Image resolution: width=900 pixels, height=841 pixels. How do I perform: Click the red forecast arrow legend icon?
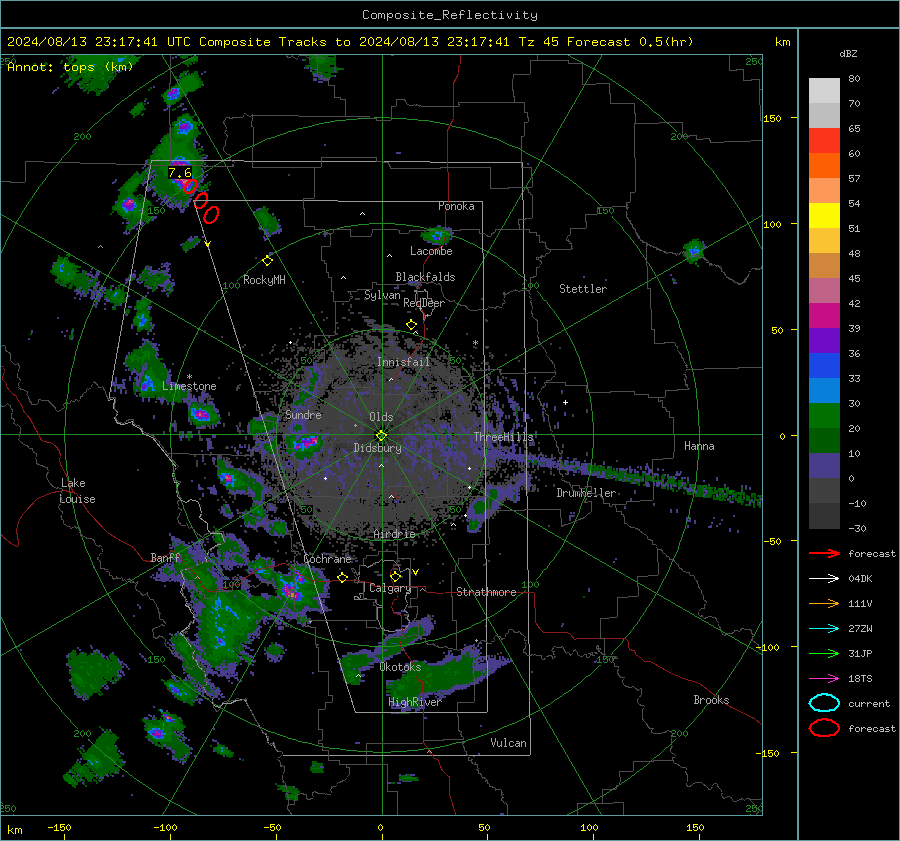pos(824,553)
